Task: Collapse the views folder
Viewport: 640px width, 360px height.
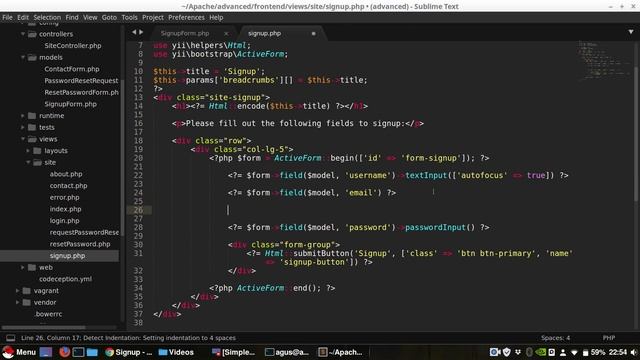Action: (23, 139)
